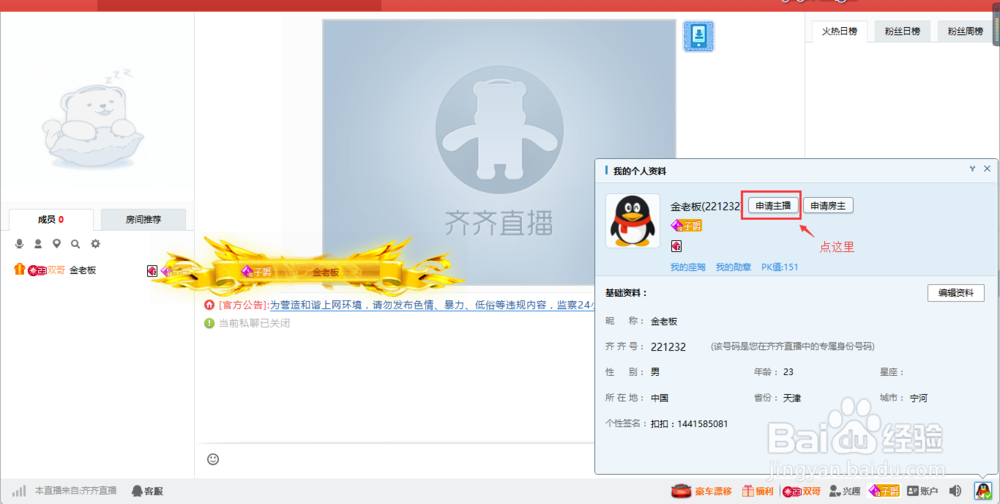
Task: Click the signal strength bars icon
Action: point(19,491)
